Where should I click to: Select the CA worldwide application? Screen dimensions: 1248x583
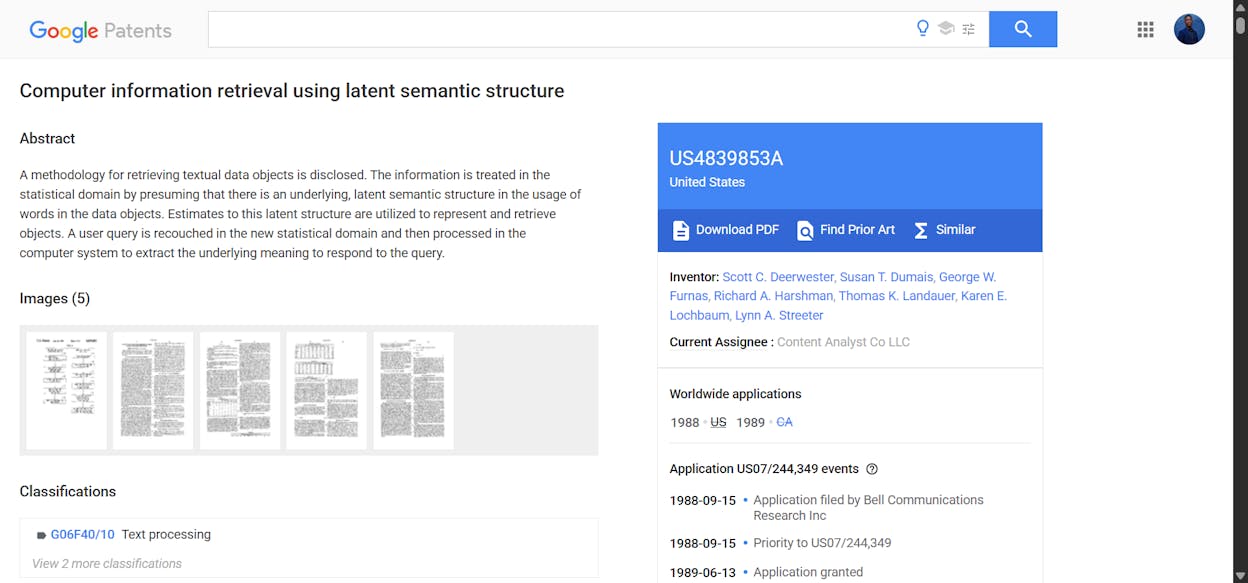784,422
